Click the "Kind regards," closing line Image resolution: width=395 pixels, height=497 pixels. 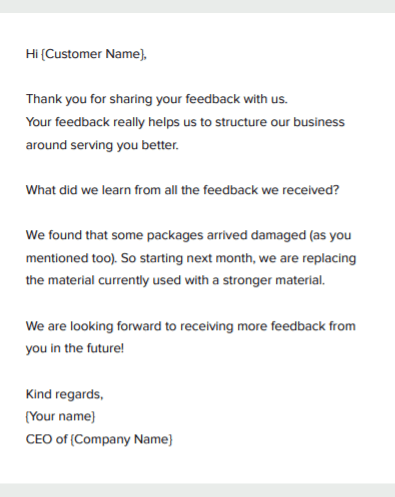point(65,394)
